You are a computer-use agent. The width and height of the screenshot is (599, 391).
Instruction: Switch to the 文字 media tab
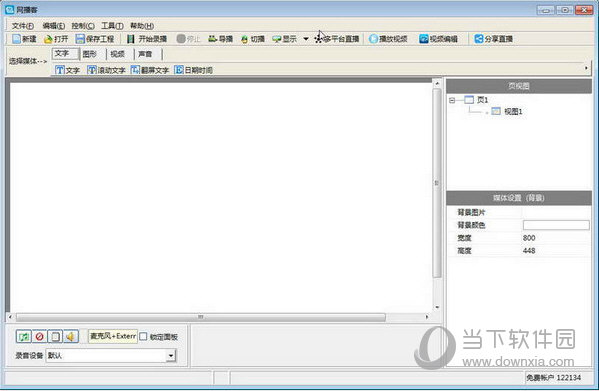coord(65,54)
